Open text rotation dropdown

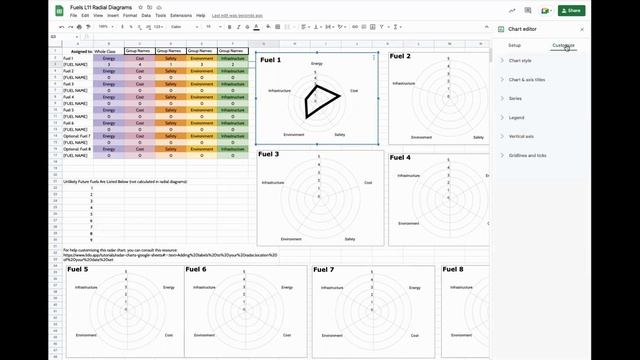(342, 27)
